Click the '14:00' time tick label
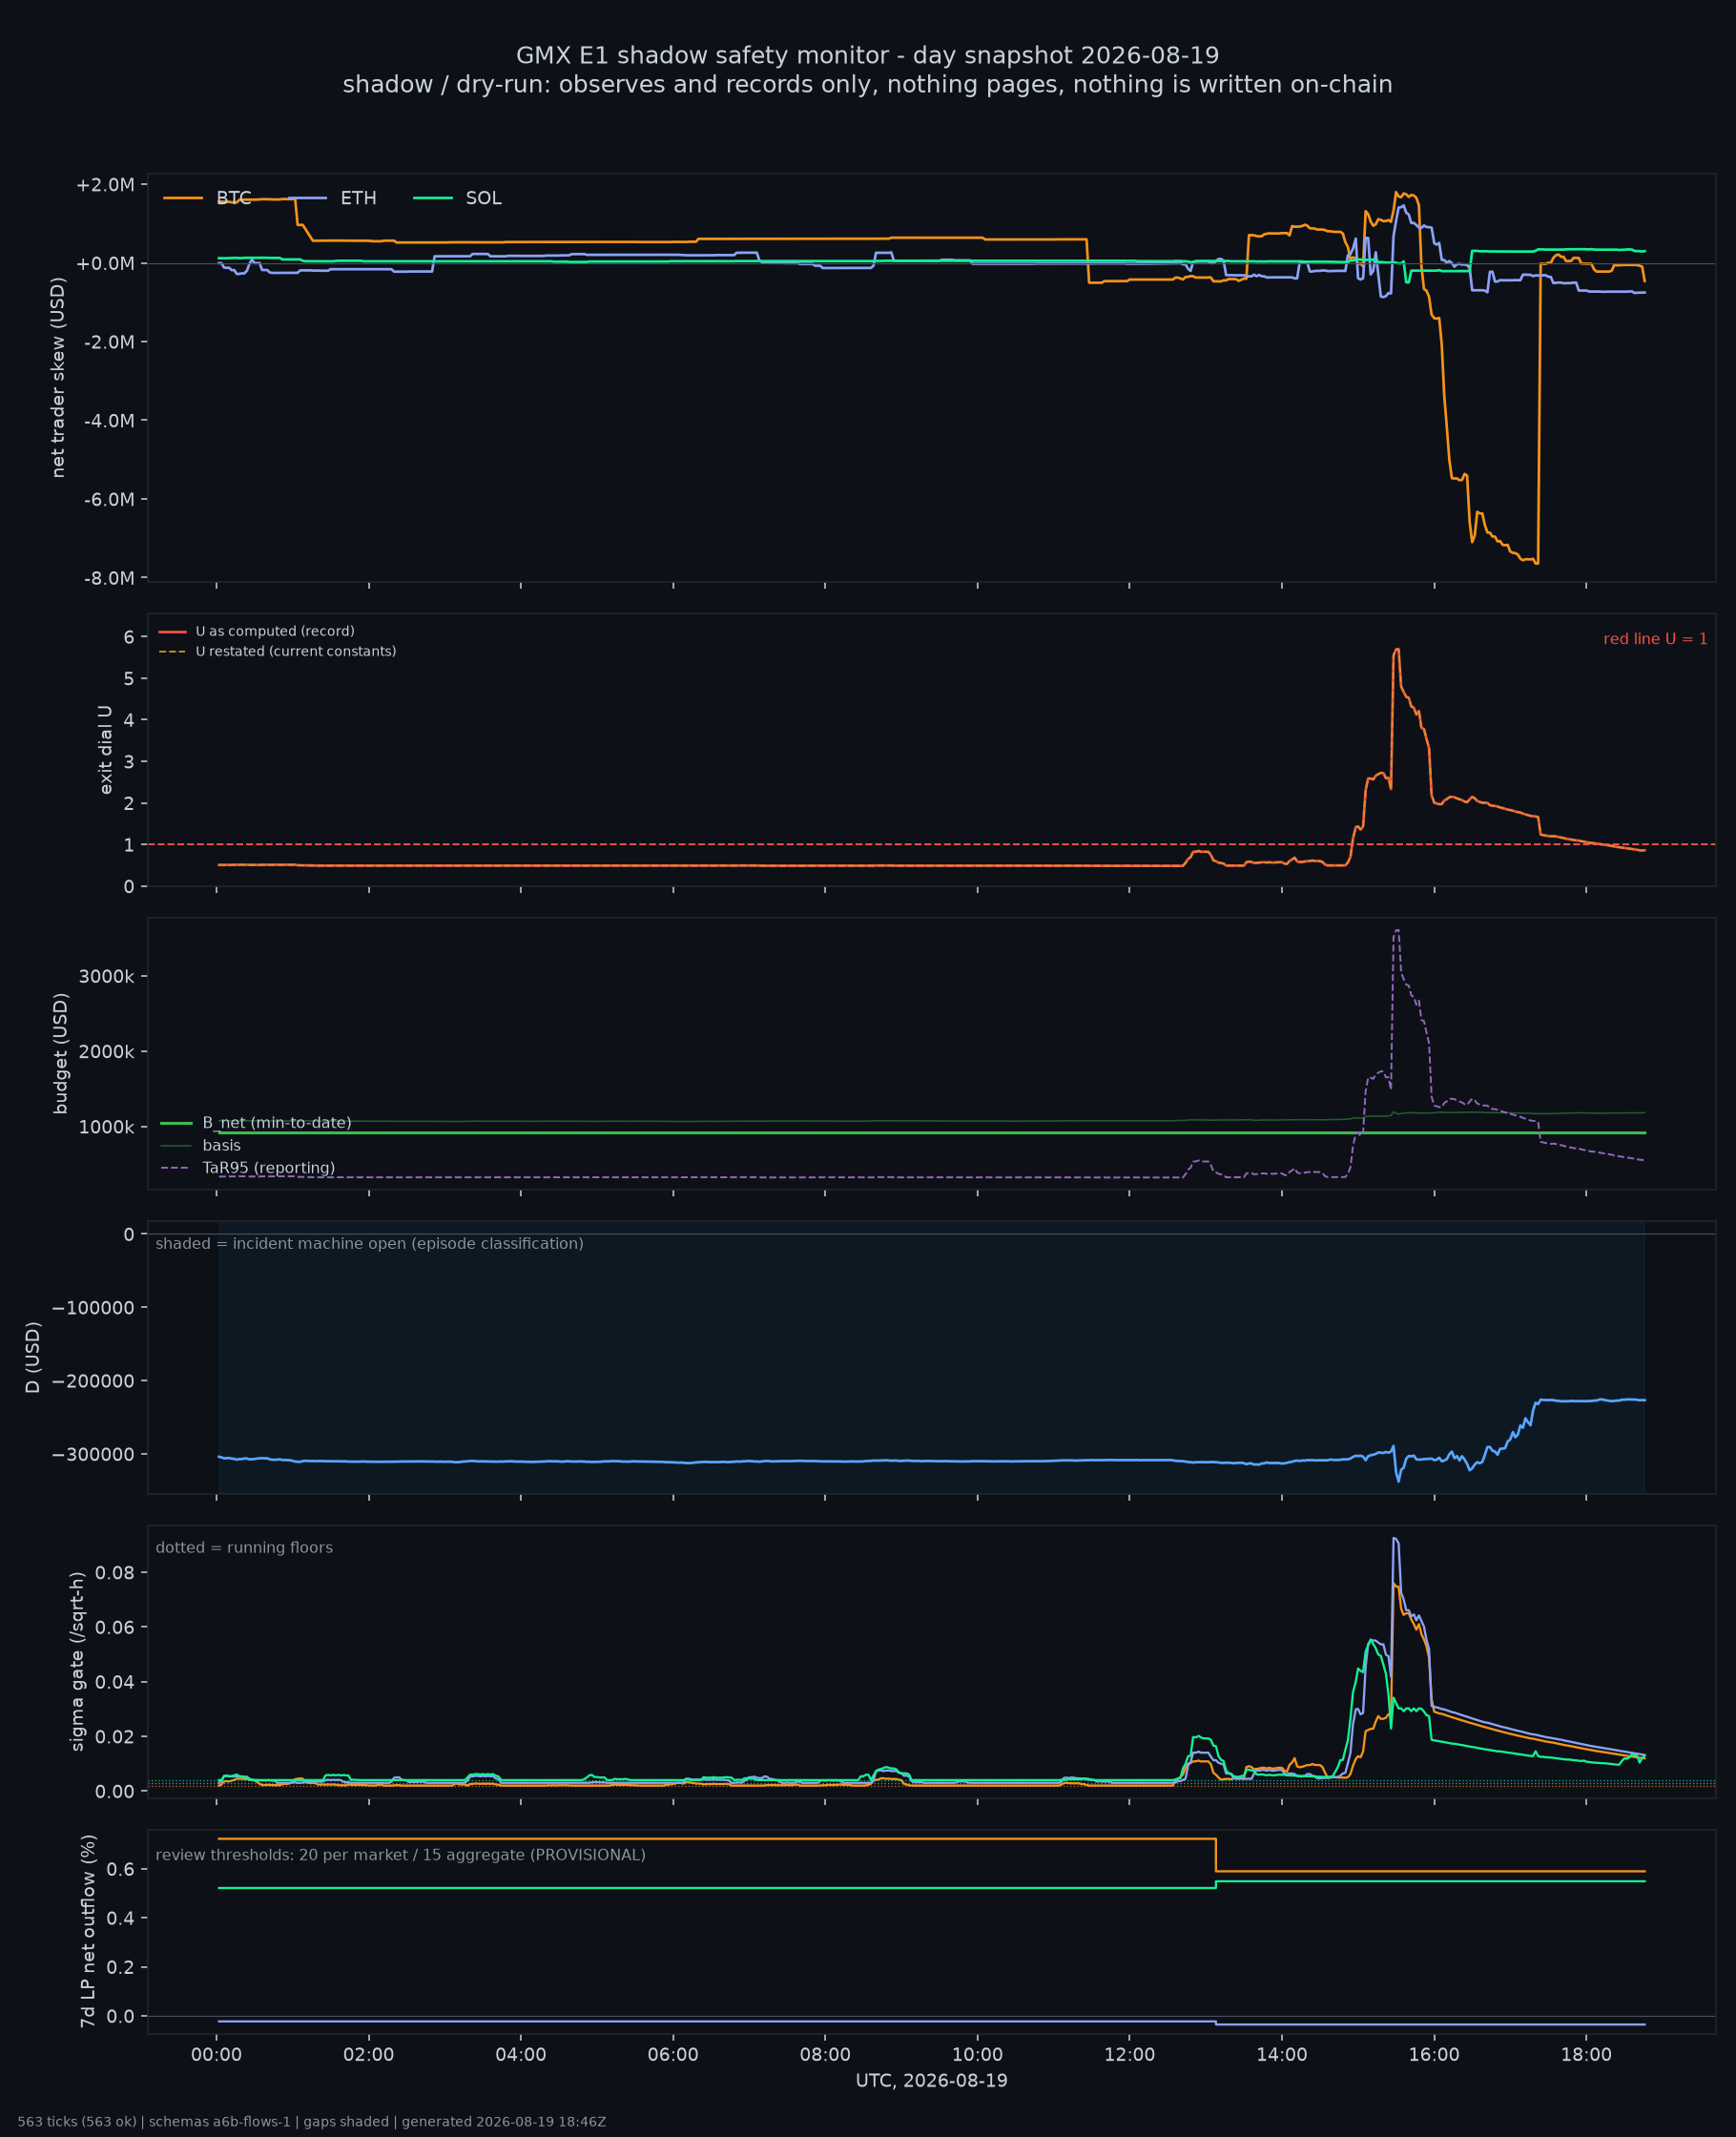 pos(1282,2055)
